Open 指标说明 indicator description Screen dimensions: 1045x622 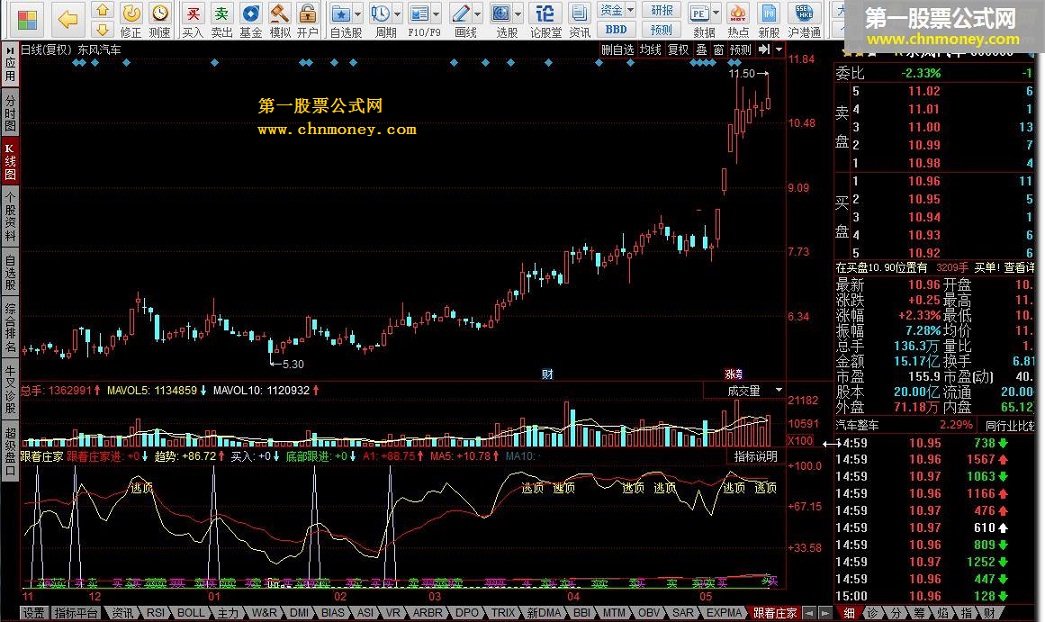(x=756, y=457)
